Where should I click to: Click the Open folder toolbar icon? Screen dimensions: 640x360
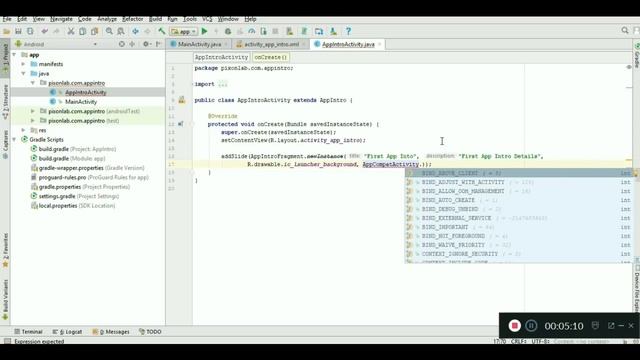(7, 31)
